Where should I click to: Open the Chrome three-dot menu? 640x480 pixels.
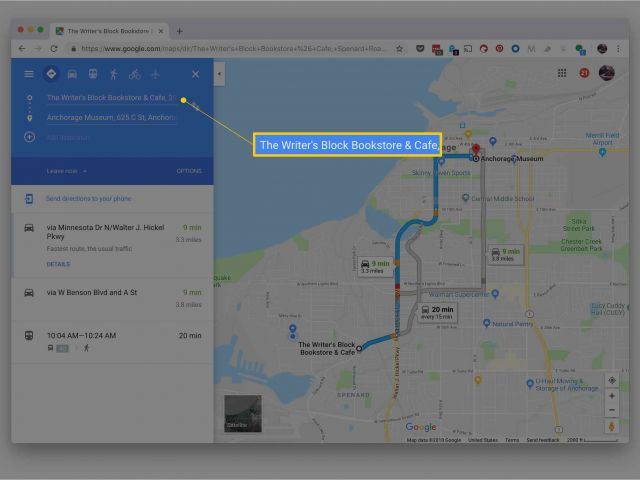618,49
